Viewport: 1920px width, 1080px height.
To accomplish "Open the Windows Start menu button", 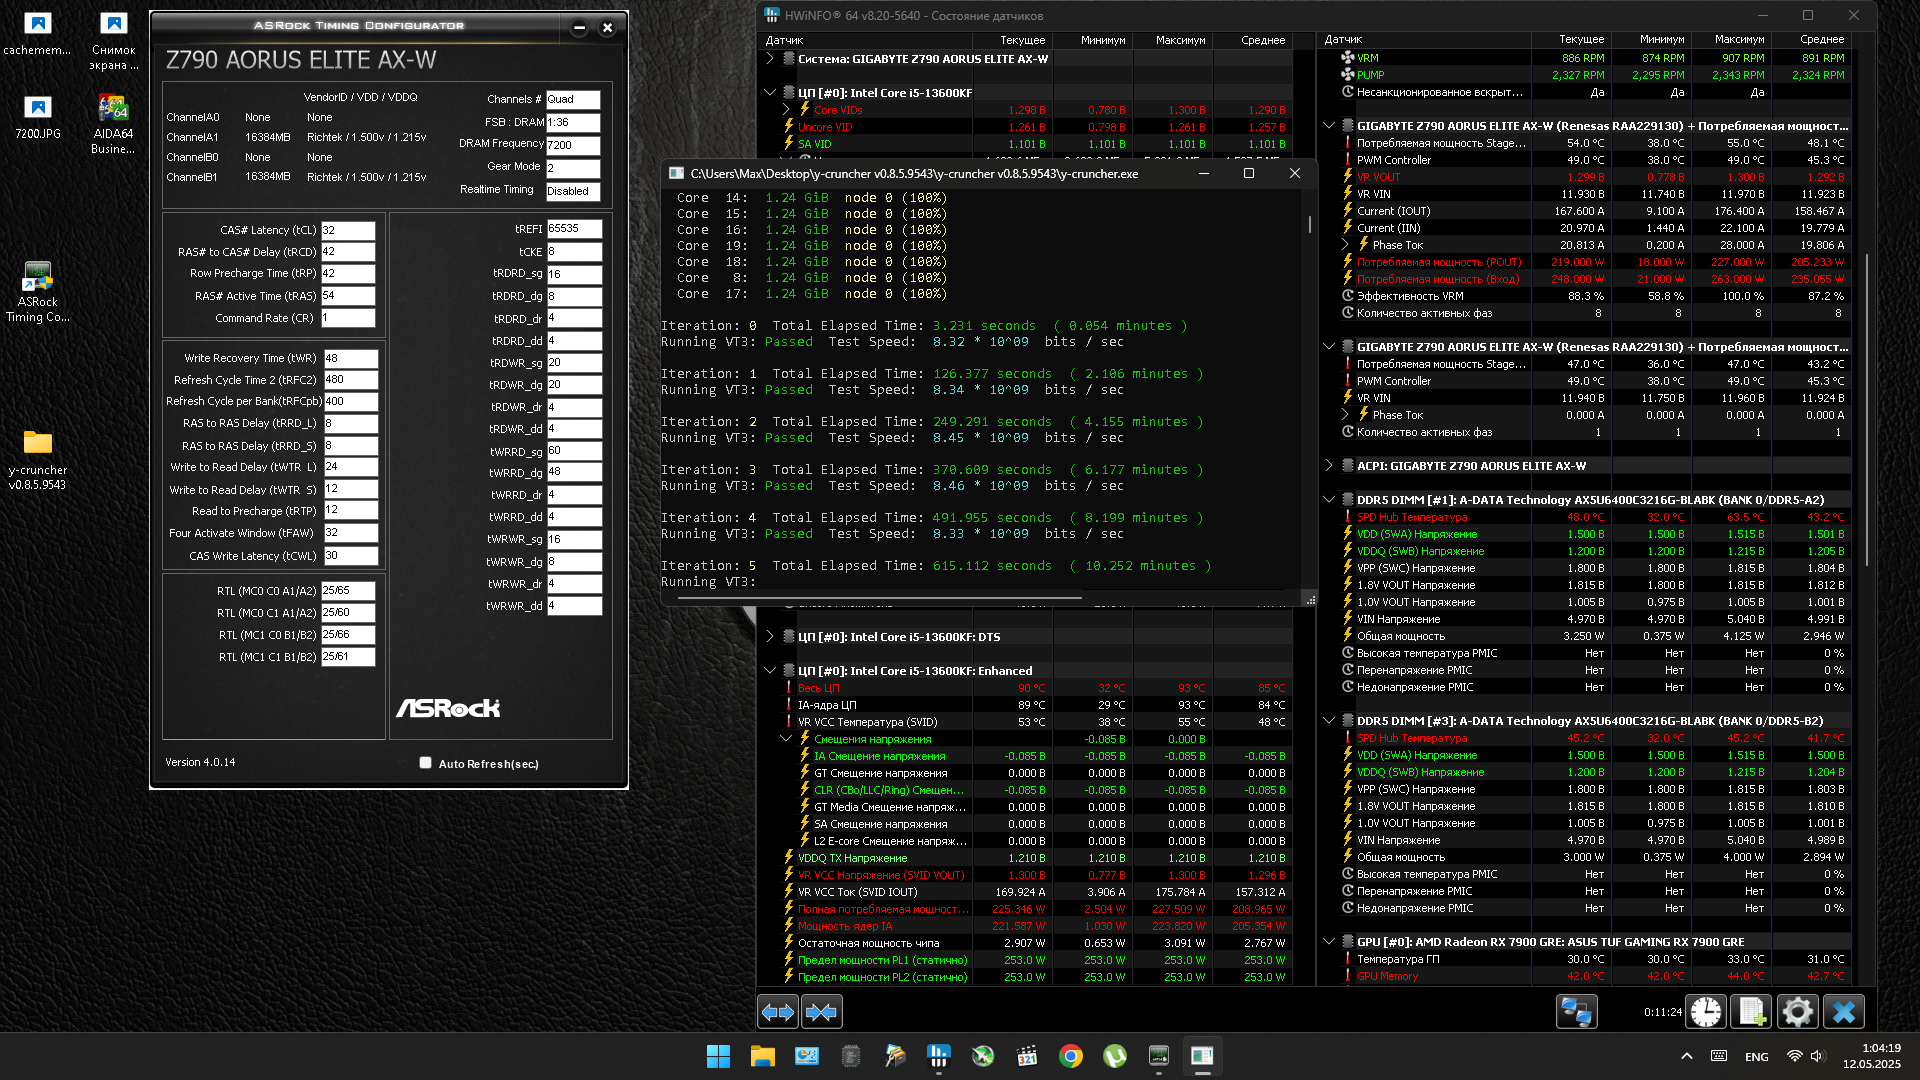I will click(718, 1056).
